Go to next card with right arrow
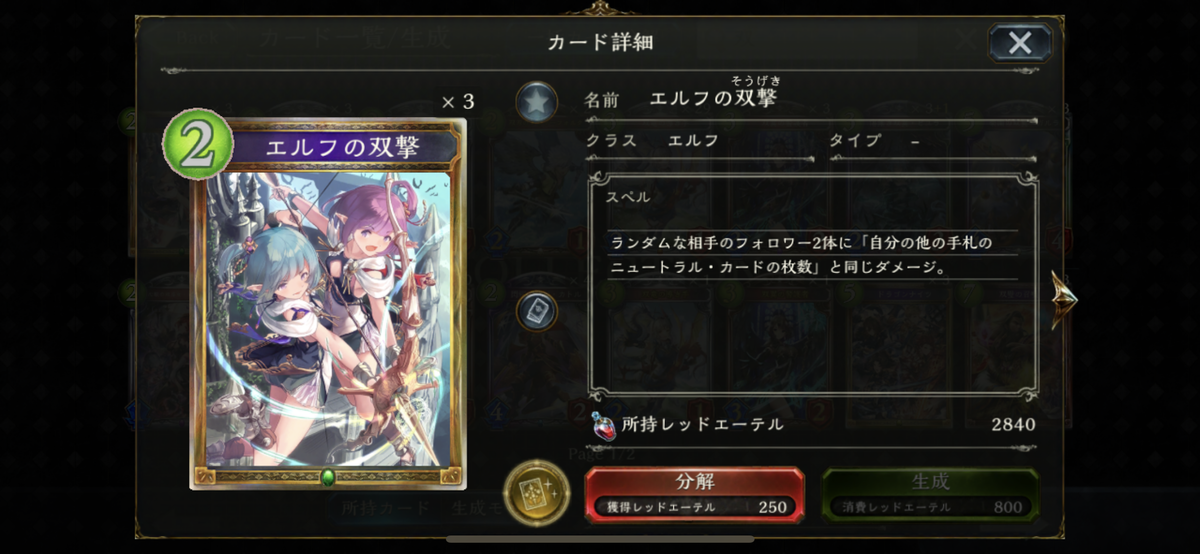1200x554 pixels. click(1063, 299)
